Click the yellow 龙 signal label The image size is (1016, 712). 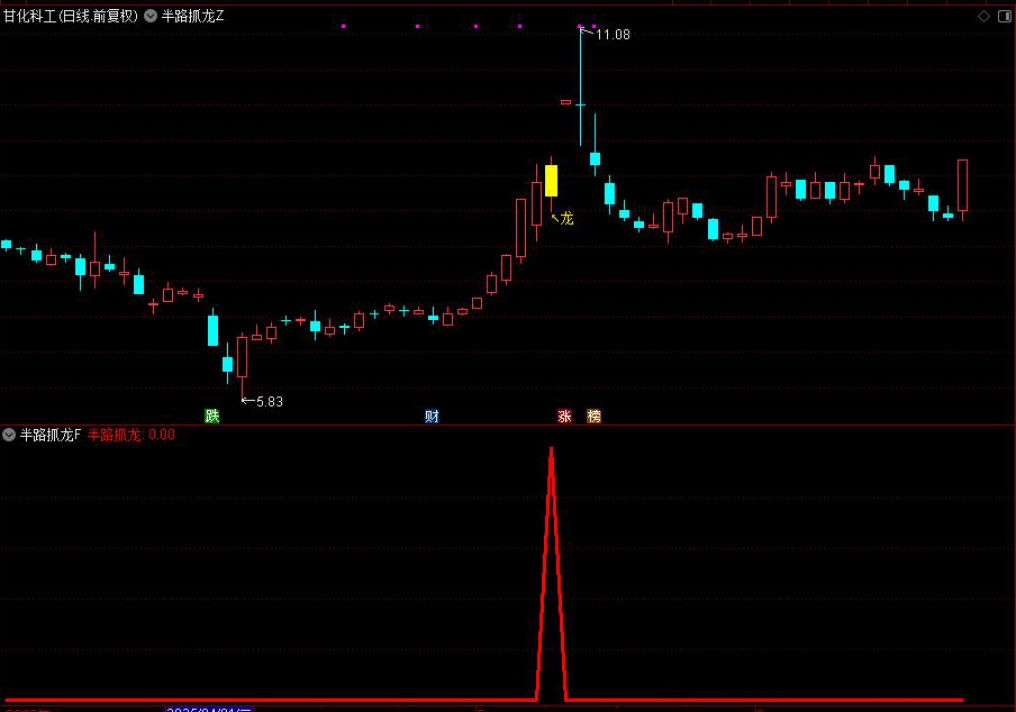pyautogui.click(x=567, y=218)
